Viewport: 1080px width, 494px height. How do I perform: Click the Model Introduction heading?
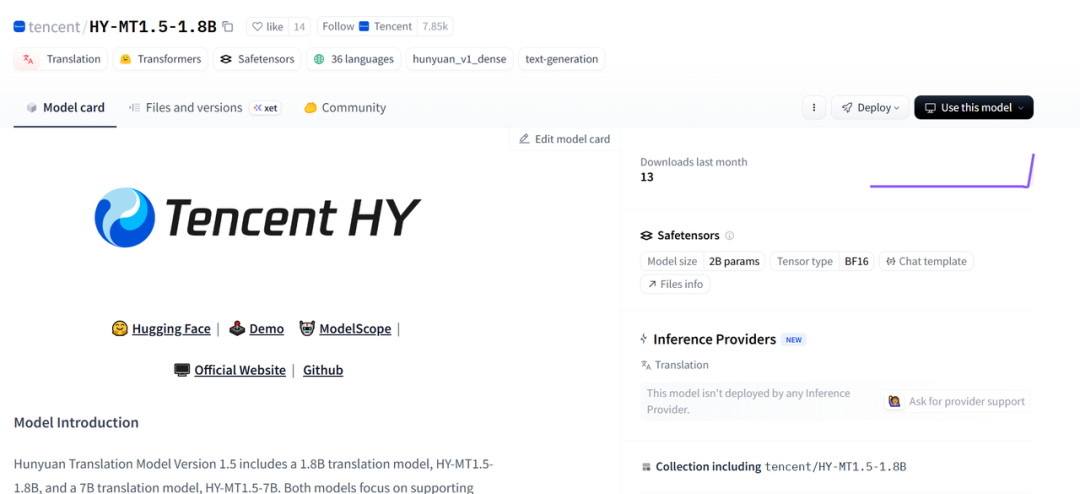click(x=76, y=422)
